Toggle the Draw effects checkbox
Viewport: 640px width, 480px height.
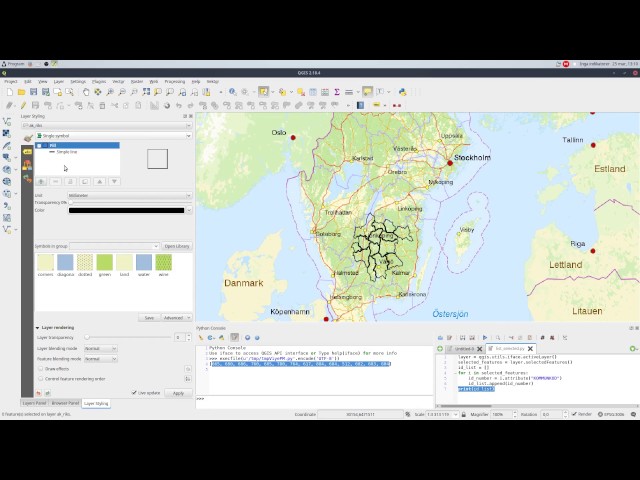40,369
